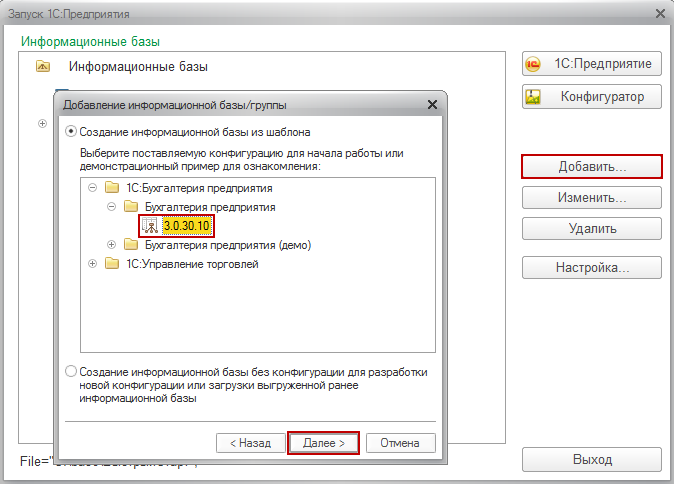The image size is (674, 484).
Task: Close the Запуск 1С:Предприятия window
Action: click(660, 14)
